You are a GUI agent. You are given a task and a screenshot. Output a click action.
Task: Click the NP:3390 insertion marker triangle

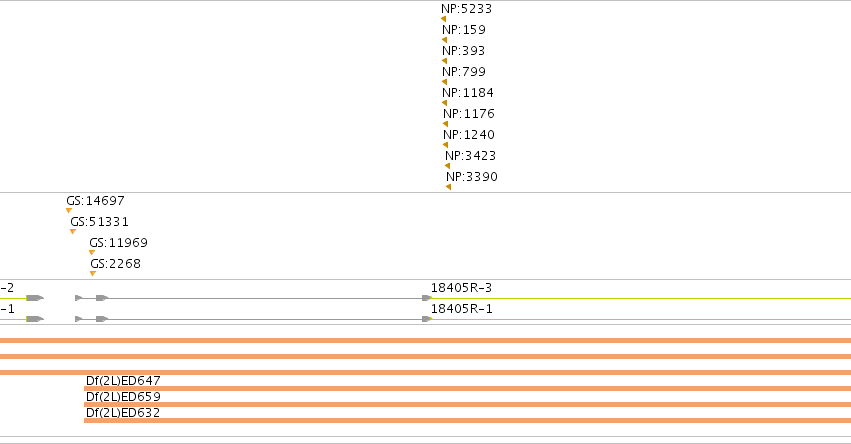click(x=449, y=187)
